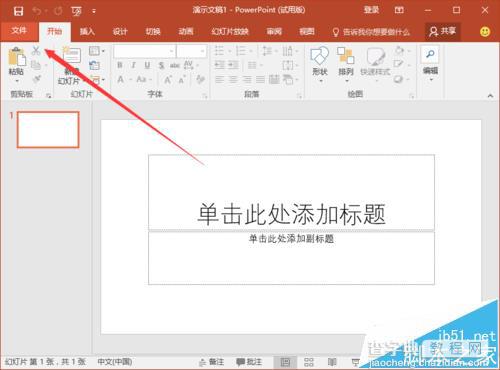Click the New Slide (新建幻灯片) icon
The image size is (500, 370).
pyautogui.click(x=72, y=55)
